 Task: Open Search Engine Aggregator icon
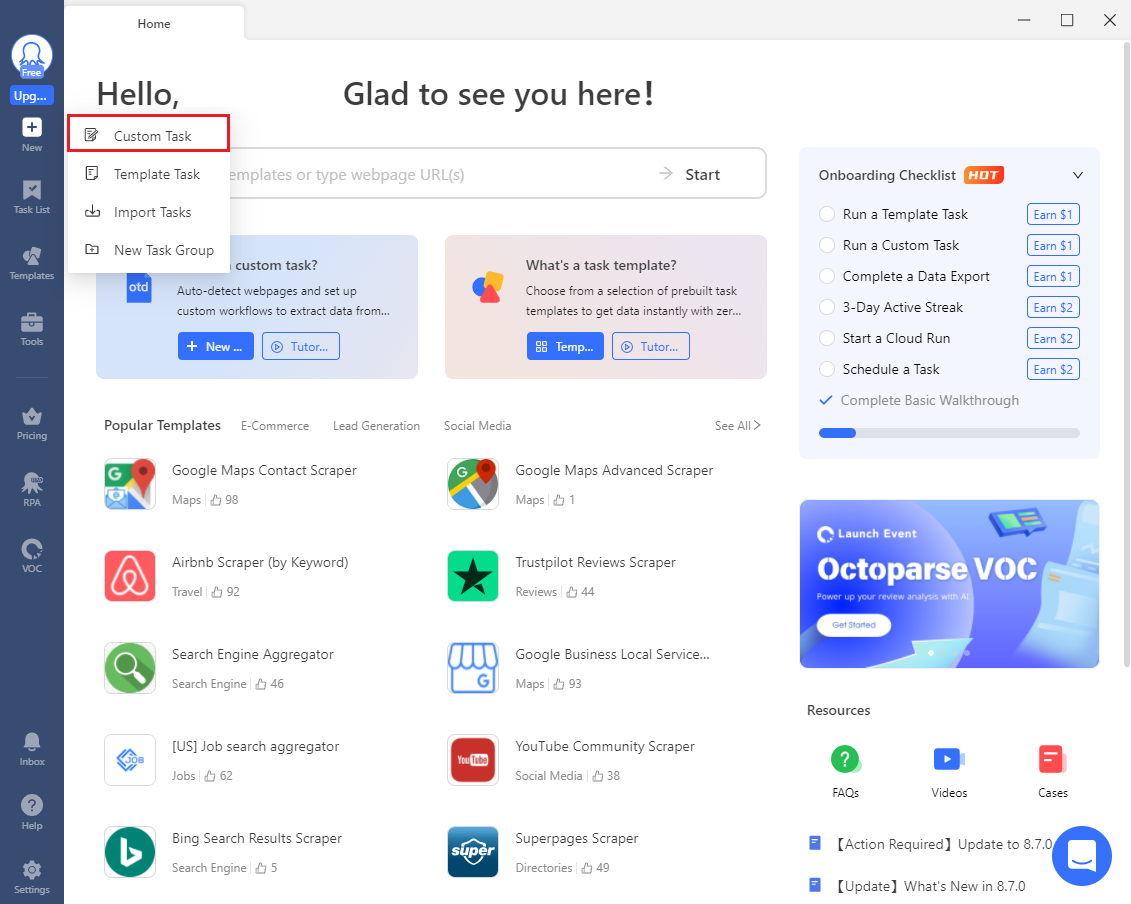[x=130, y=668]
